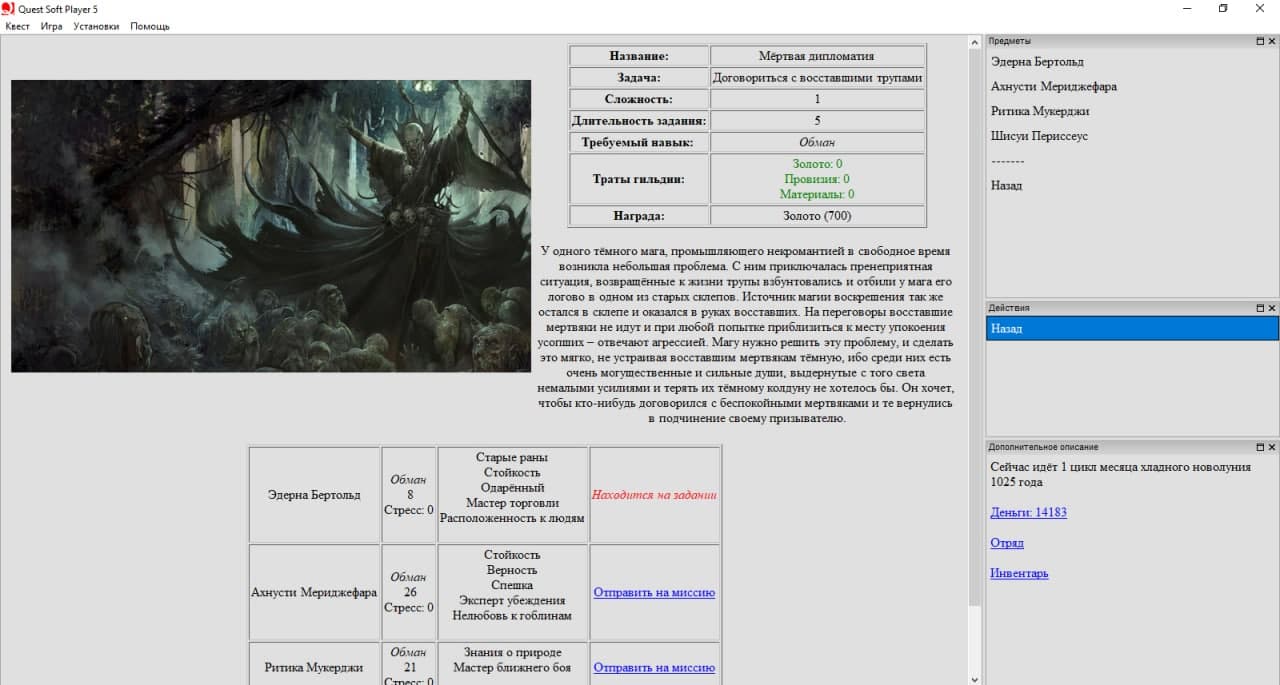Screen dimensions: 1280x685
Task: Click the Quest Soft Player app icon in title bar
Action: point(9,8)
